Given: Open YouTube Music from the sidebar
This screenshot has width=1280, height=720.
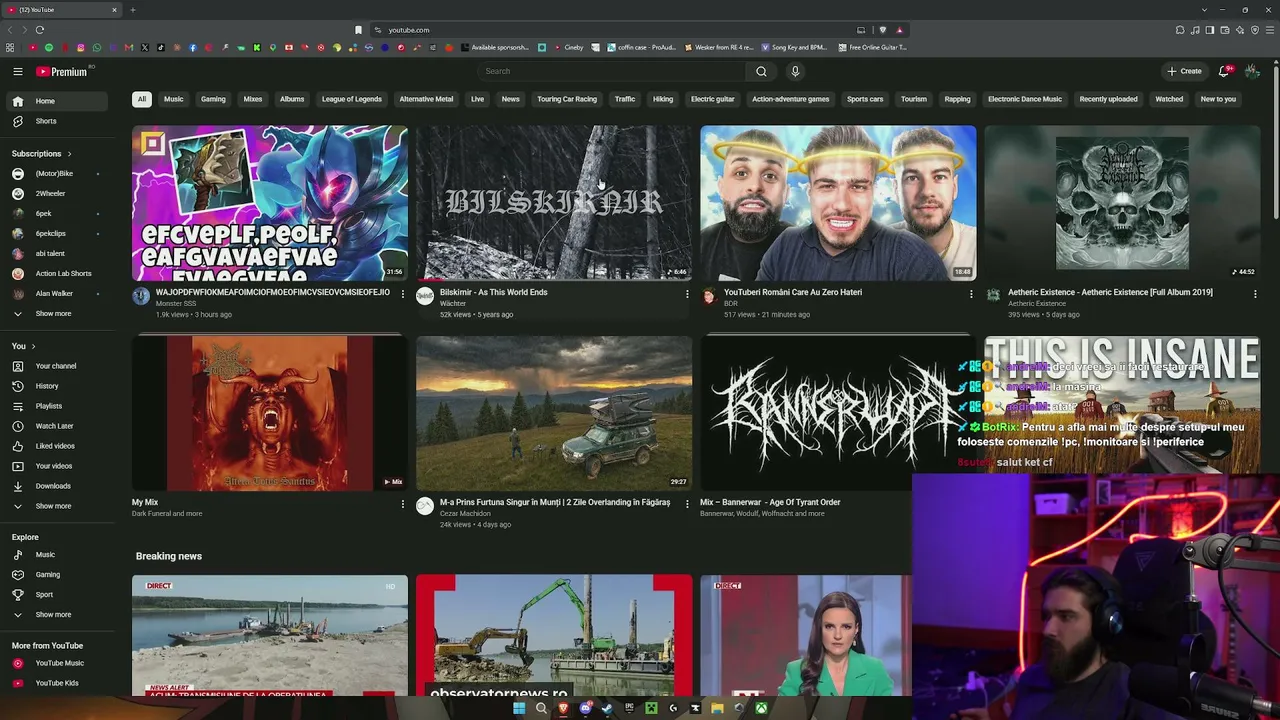Looking at the screenshot, I should pos(56,663).
